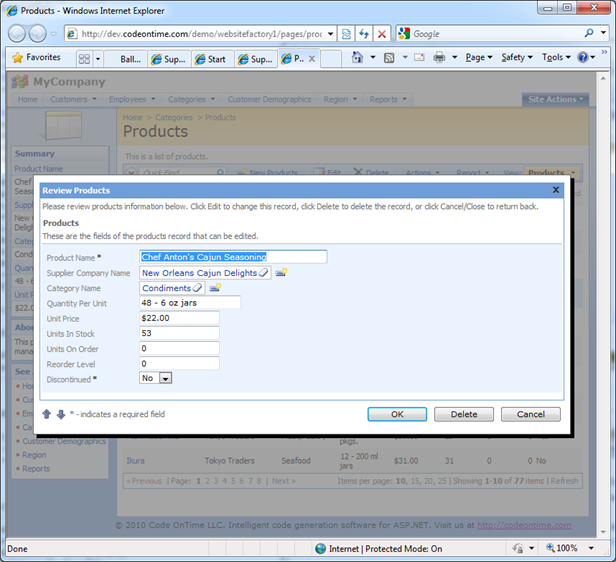Visit the codeontime.com footer link
This screenshot has width=616, height=562.
click(524, 525)
